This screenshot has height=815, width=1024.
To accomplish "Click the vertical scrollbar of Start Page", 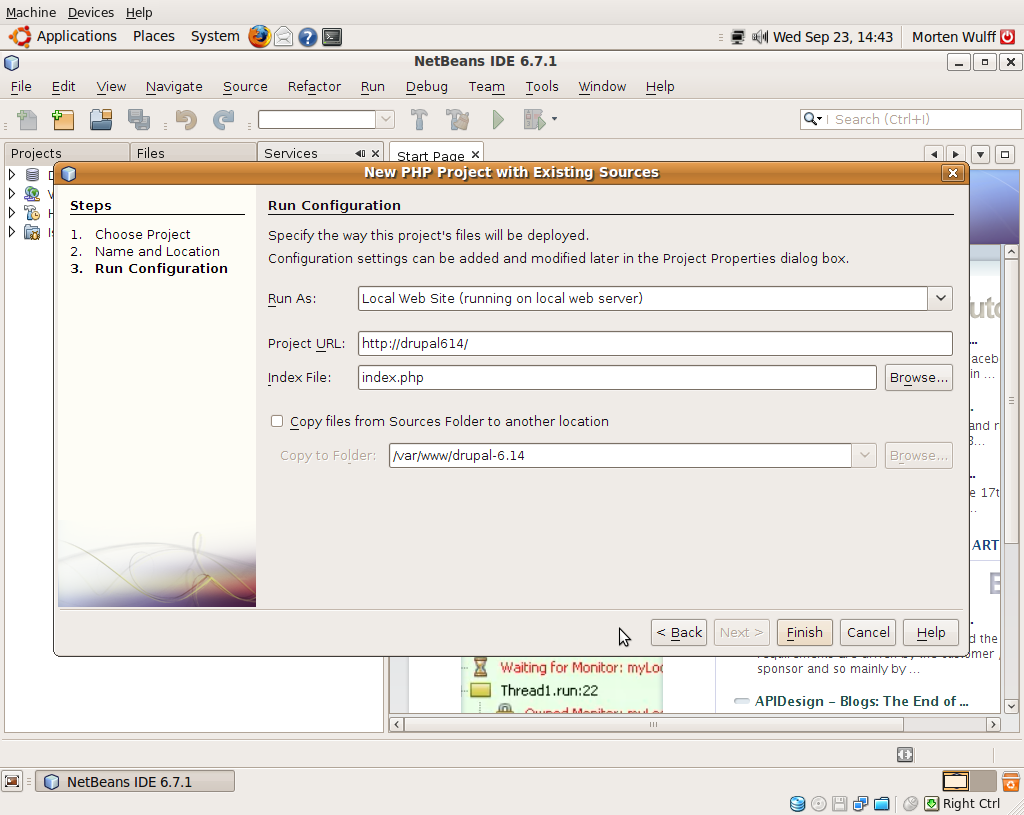I will [1011, 402].
